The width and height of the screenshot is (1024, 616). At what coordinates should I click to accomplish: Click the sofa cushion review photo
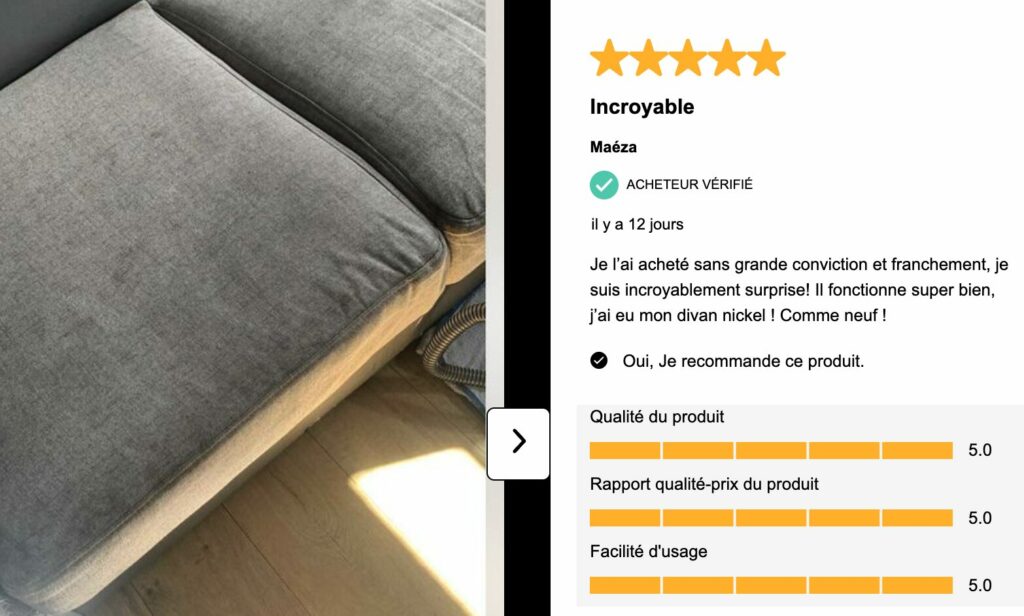242,308
